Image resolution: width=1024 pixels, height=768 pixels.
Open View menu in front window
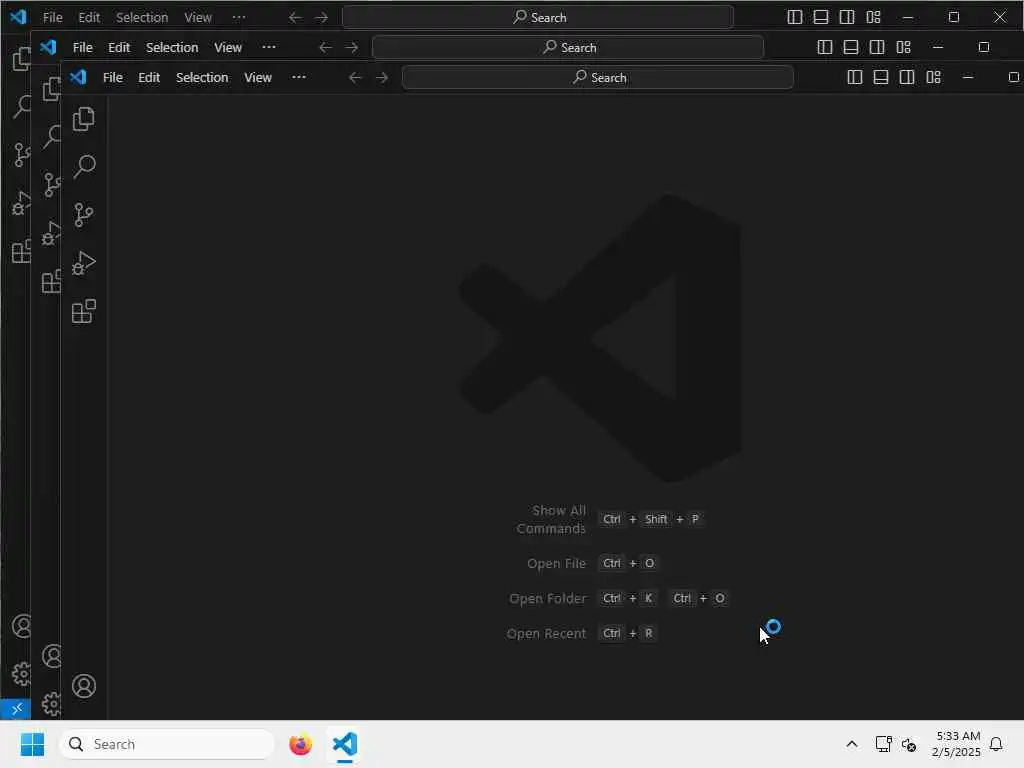tap(258, 77)
